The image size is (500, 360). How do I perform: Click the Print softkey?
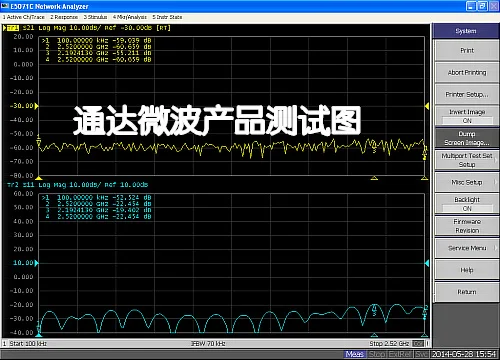(467, 50)
